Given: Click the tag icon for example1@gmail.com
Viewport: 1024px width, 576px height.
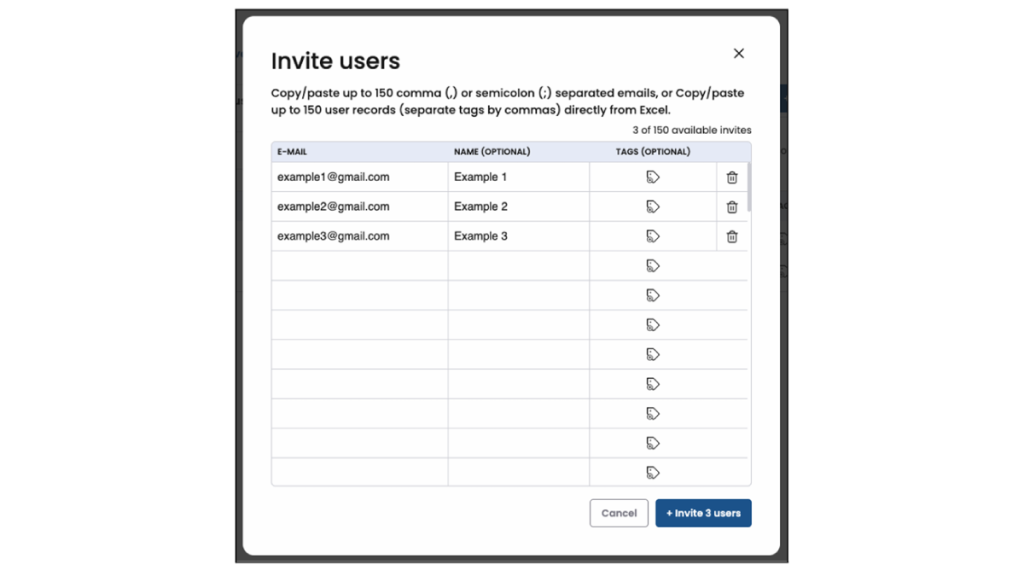Looking at the screenshot, I should 653,177.
